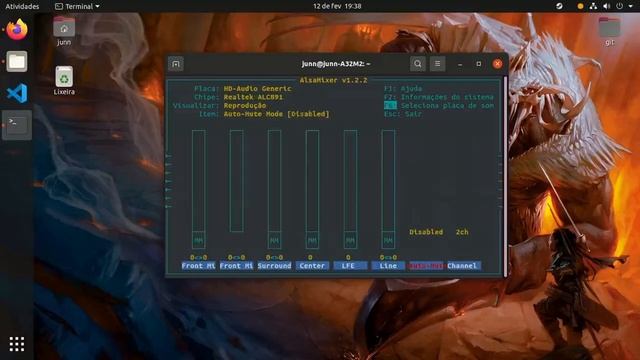Select the LFE channel label
640x360 pixels.
[x=350, y=266]
